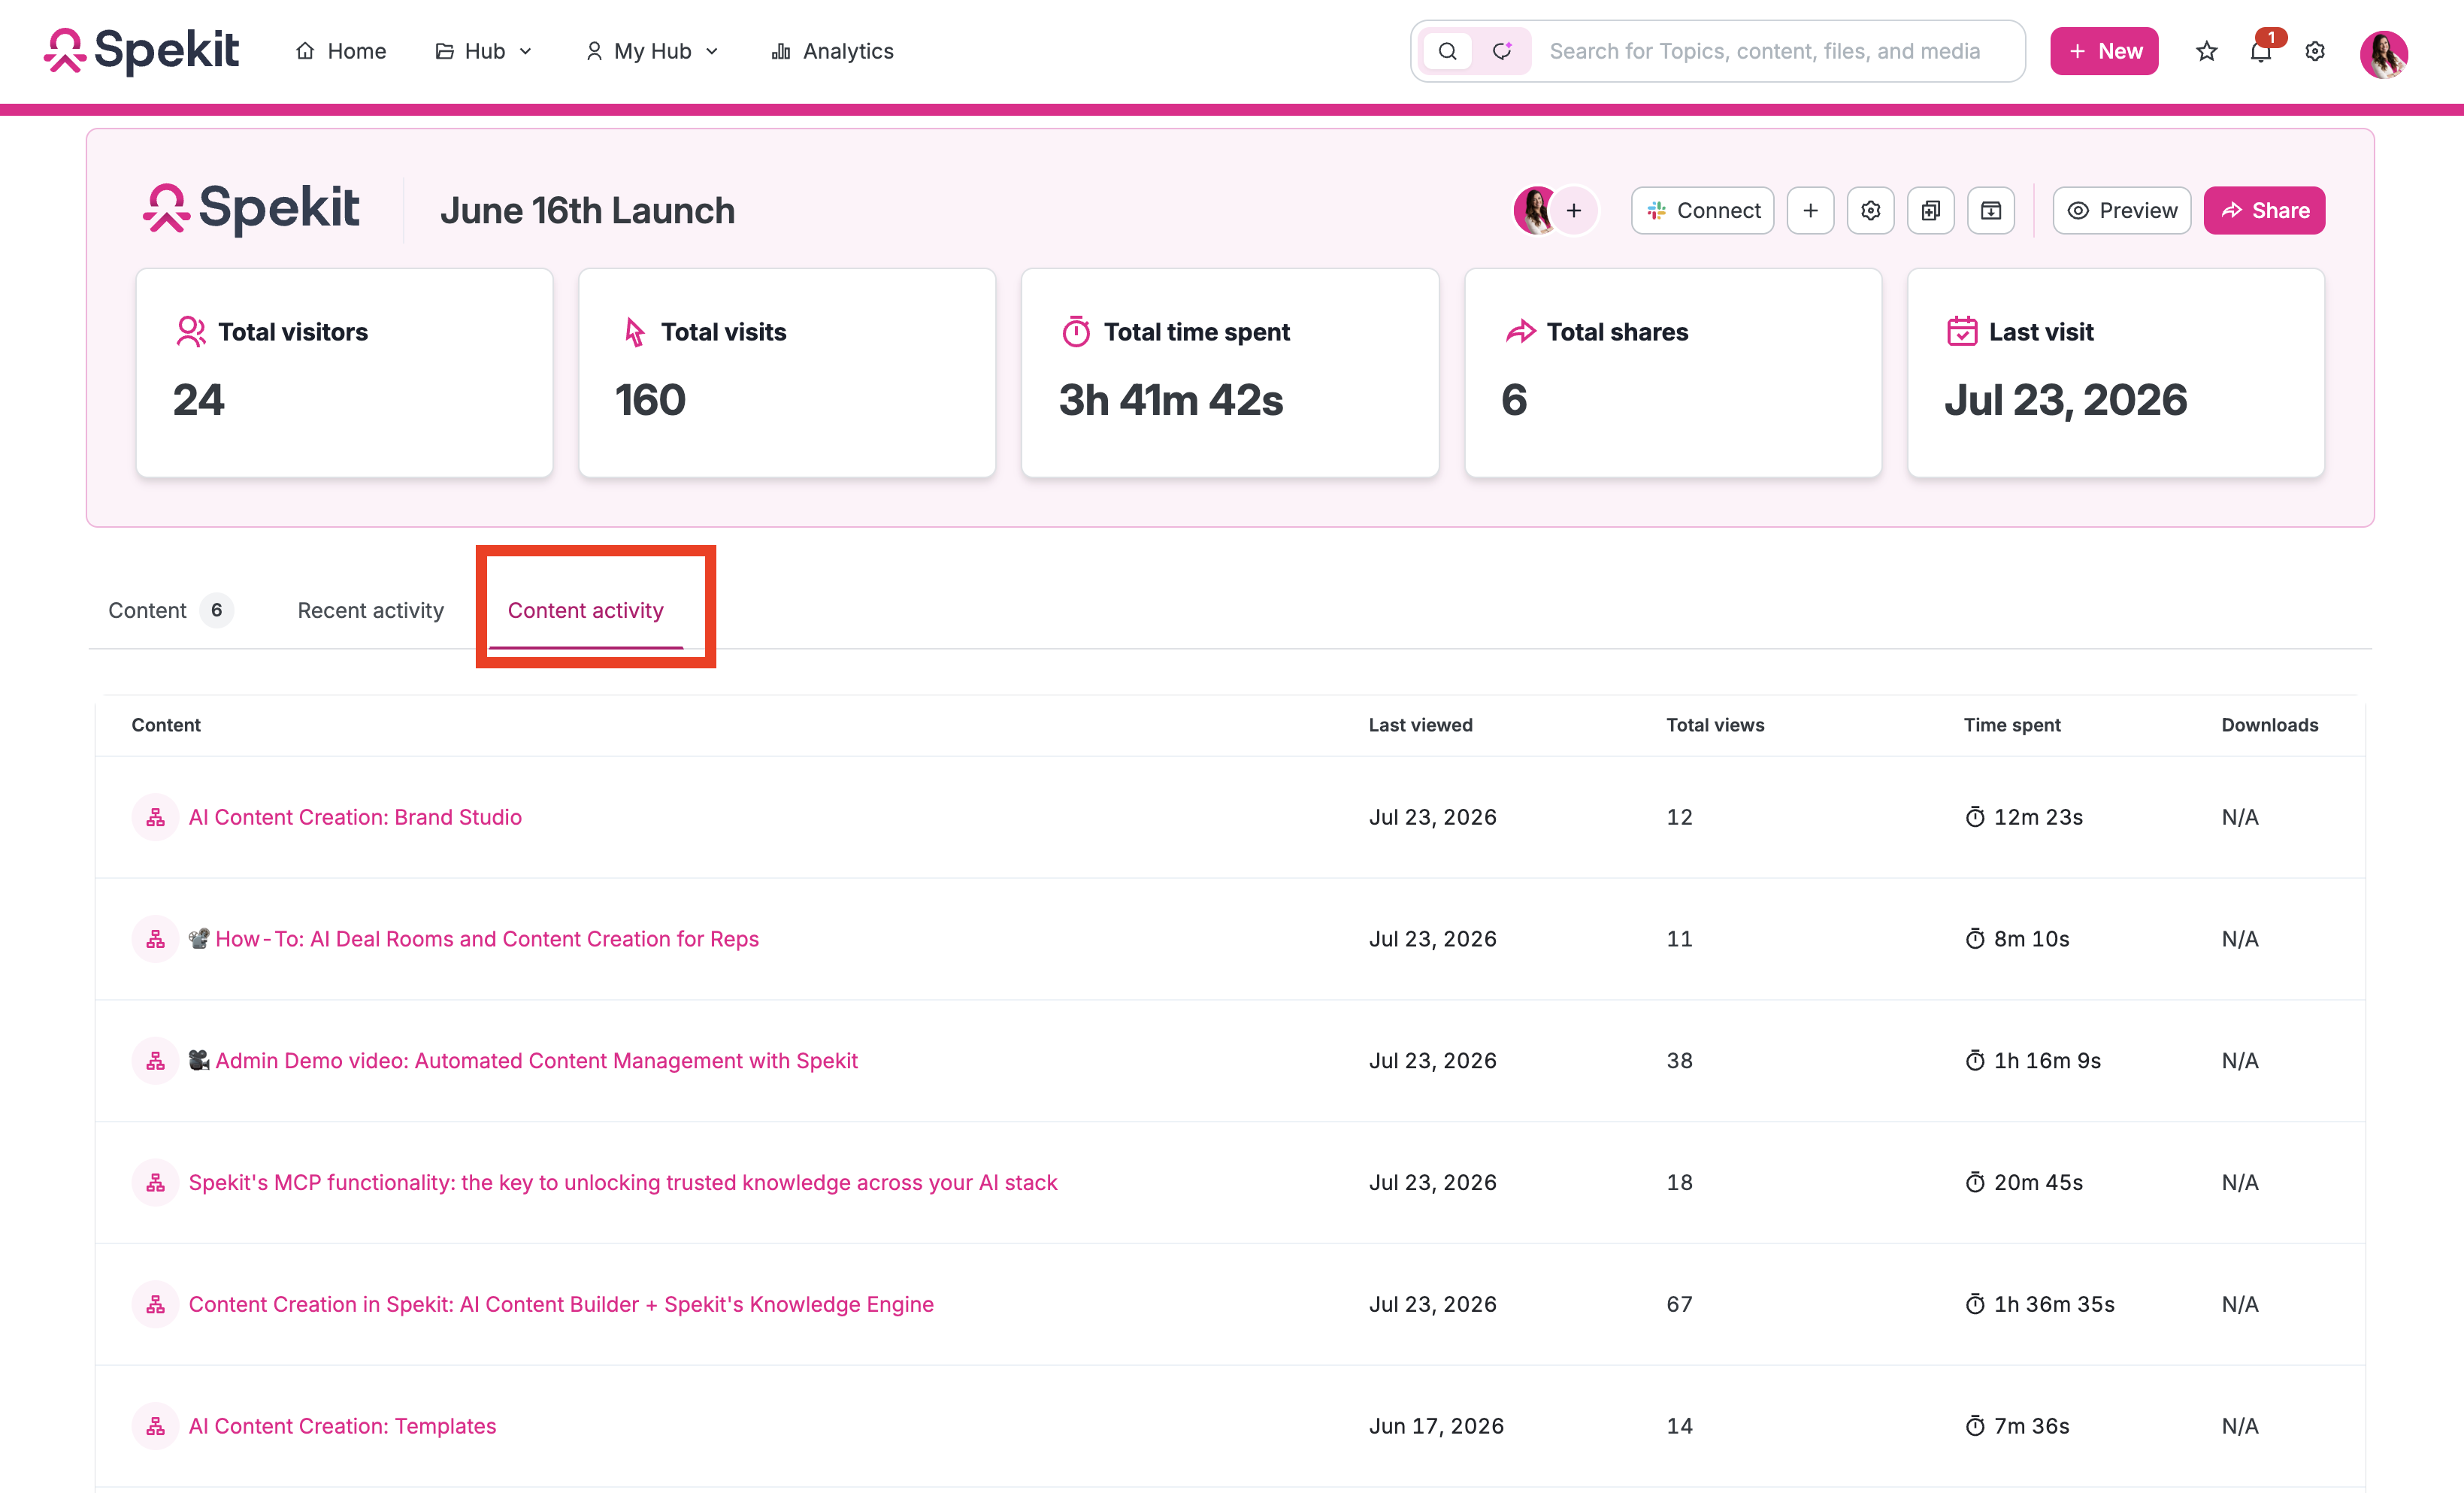Click the Jun 17, 2026 last viewed date
This screenshot has width=2464, height=1493.
1436,1426
